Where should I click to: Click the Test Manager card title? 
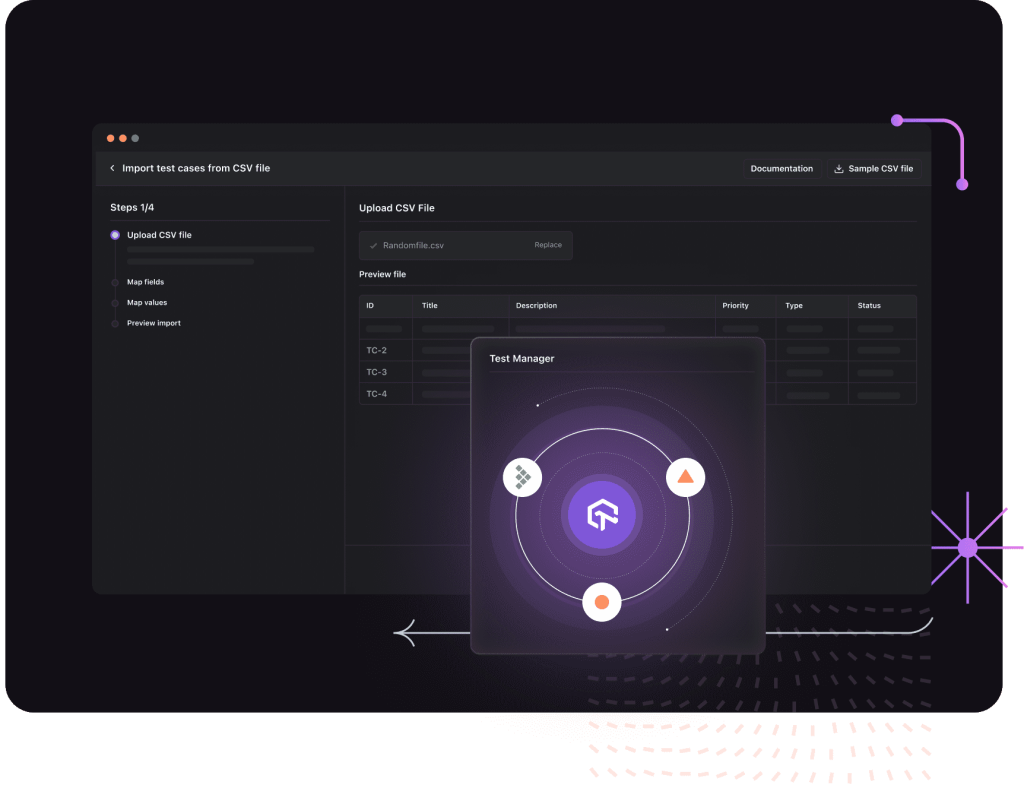(x=522, y=359)
